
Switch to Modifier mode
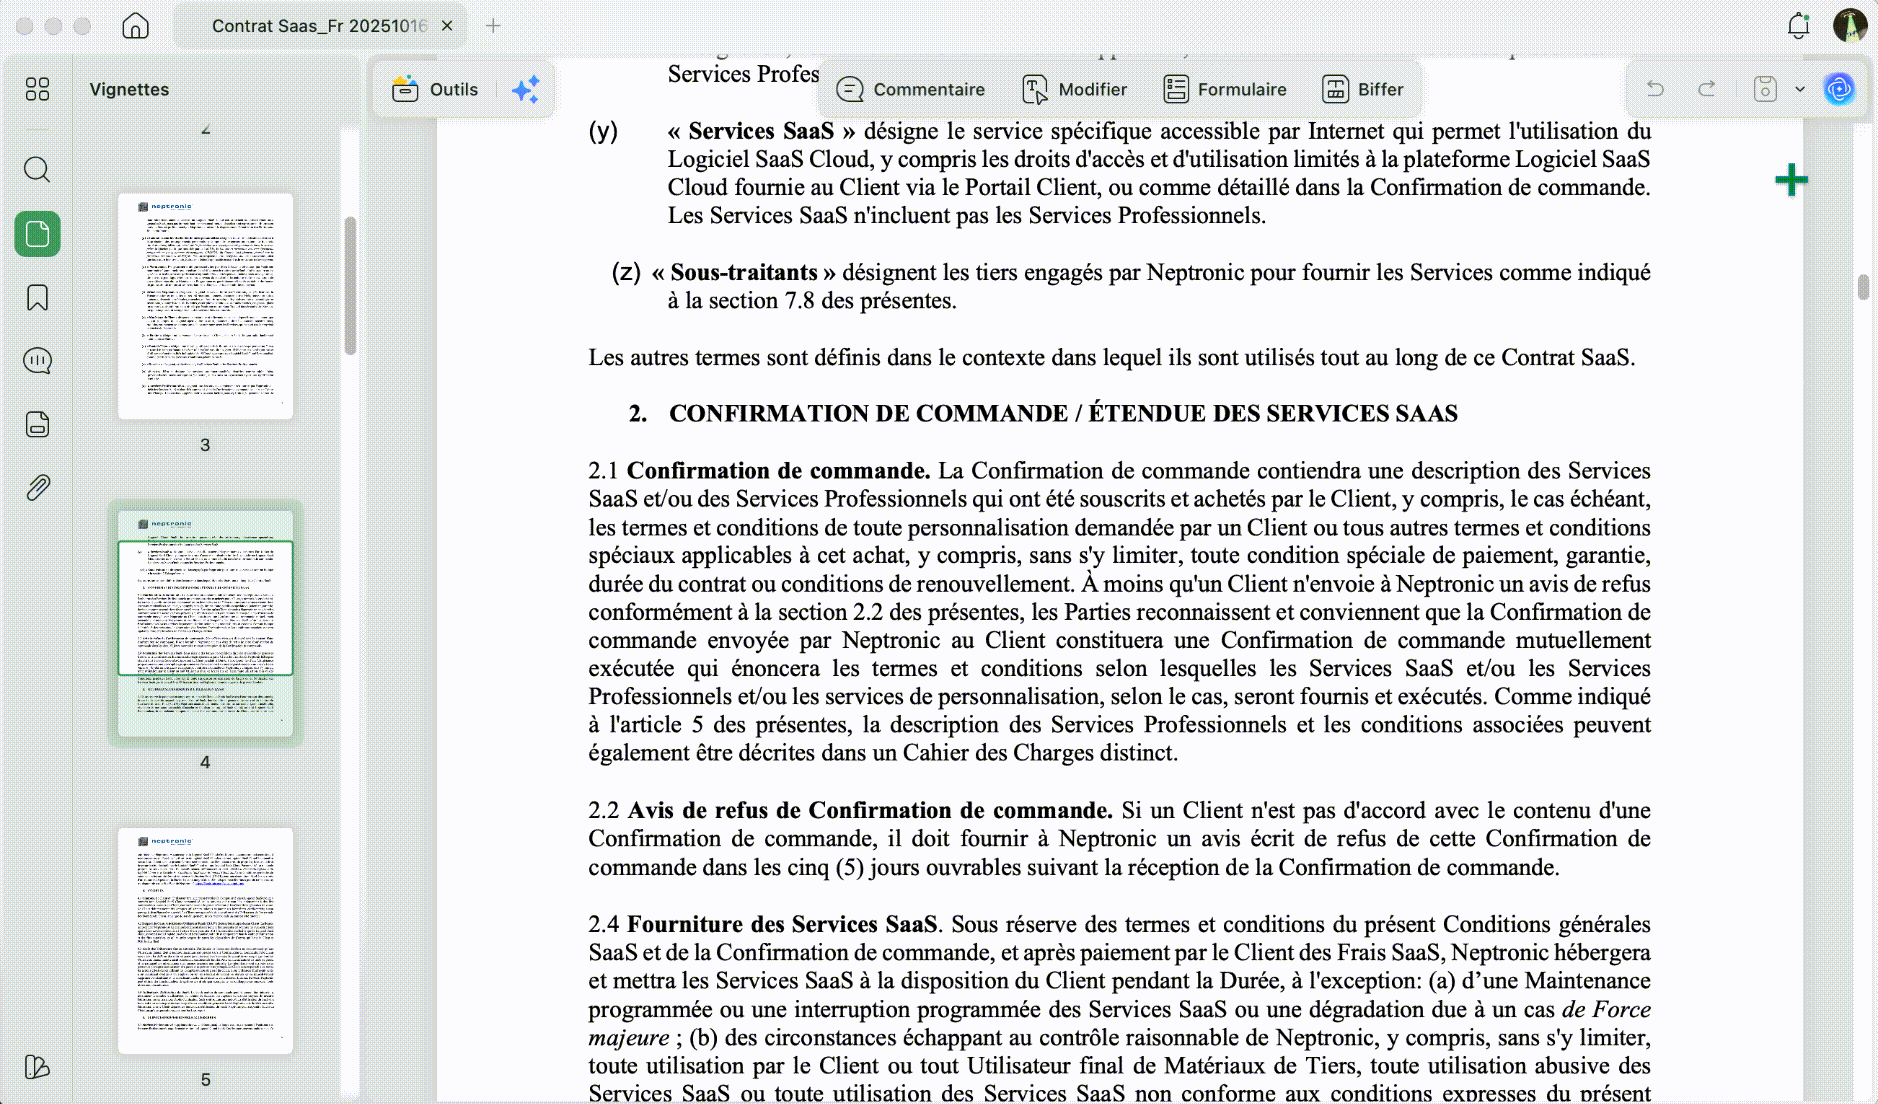coord(1075,89)
